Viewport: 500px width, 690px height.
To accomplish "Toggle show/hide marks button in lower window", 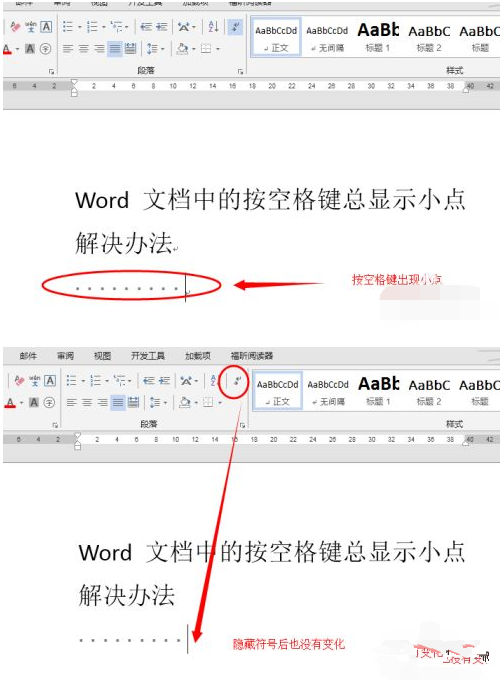I will 237,381.
